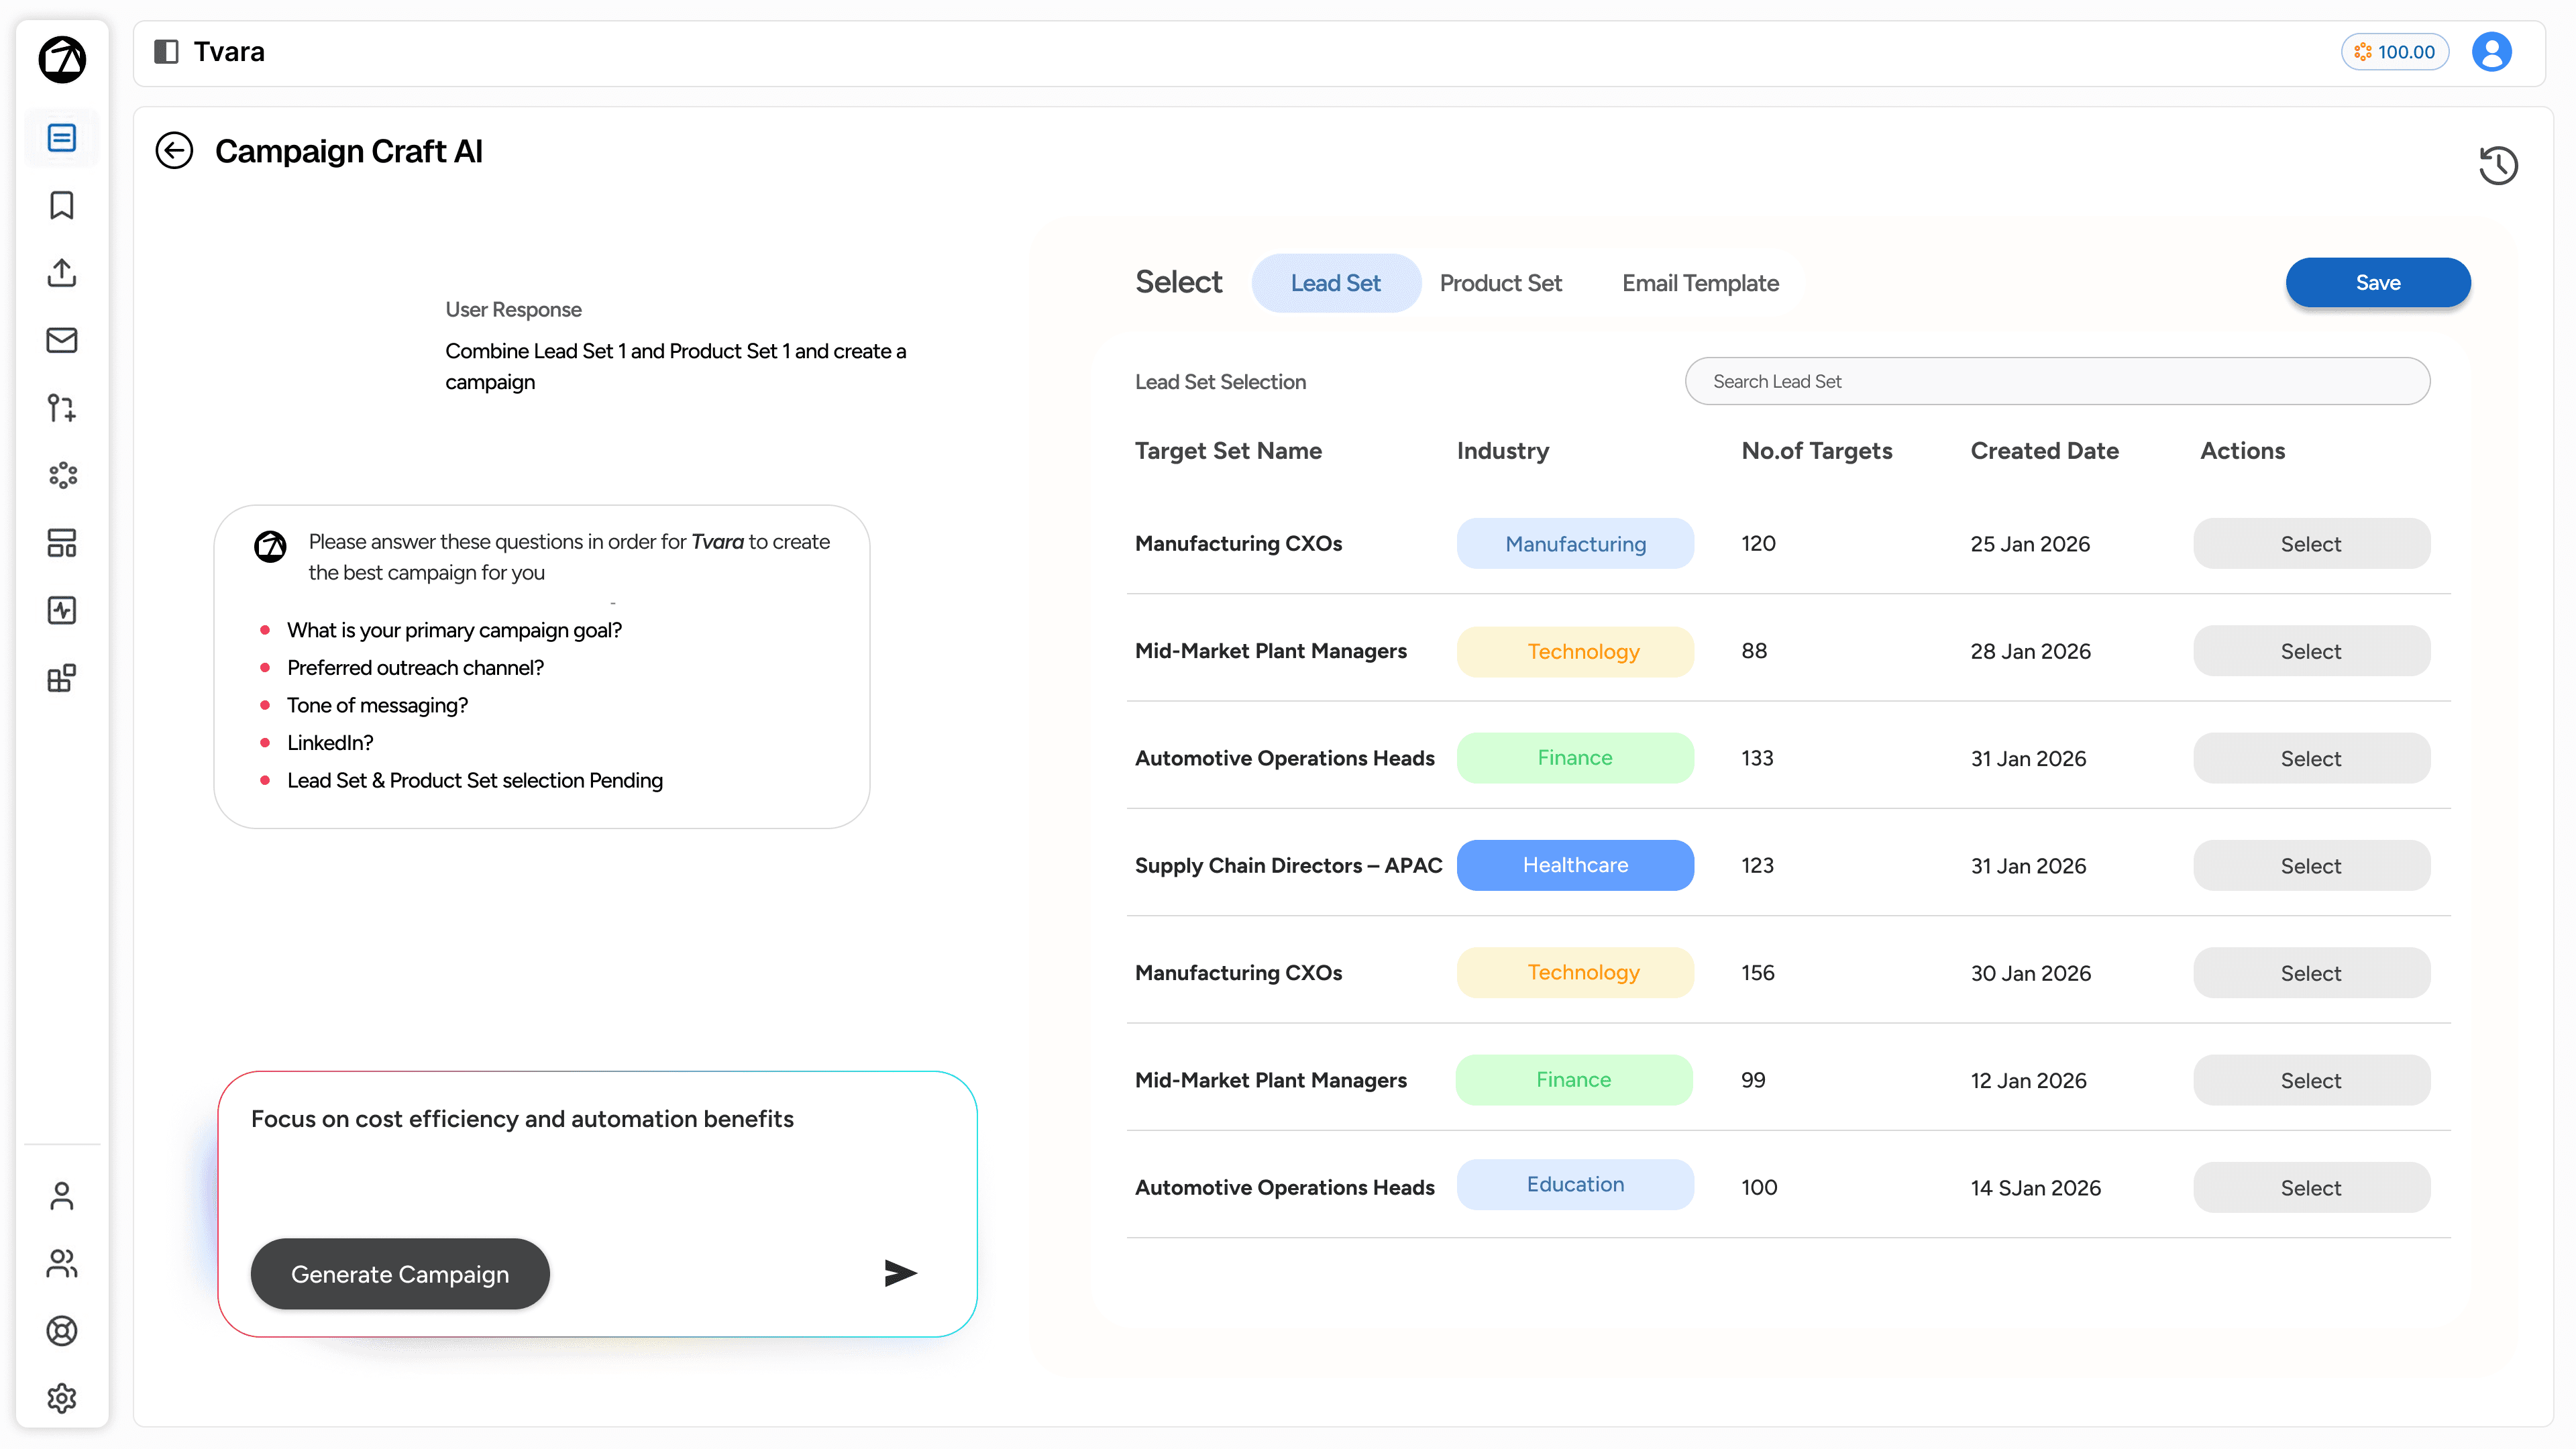
Task: Open the campaign history clock icon
Action: (2497, 165)
